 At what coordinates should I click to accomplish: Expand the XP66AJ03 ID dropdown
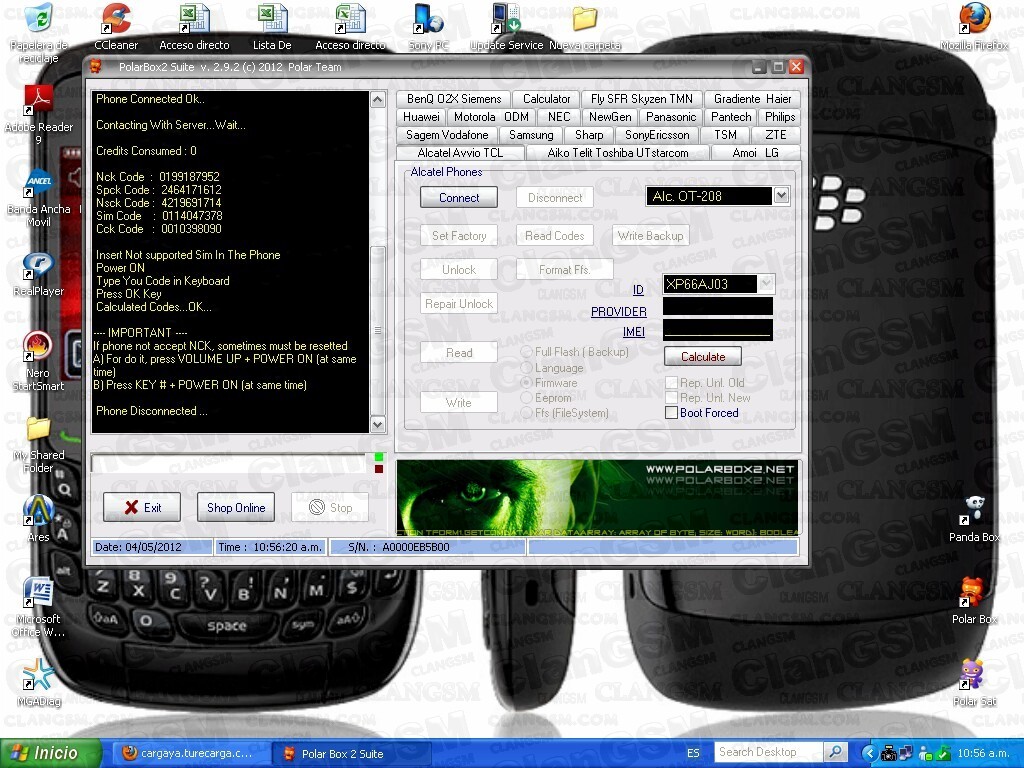pos(766,283)
